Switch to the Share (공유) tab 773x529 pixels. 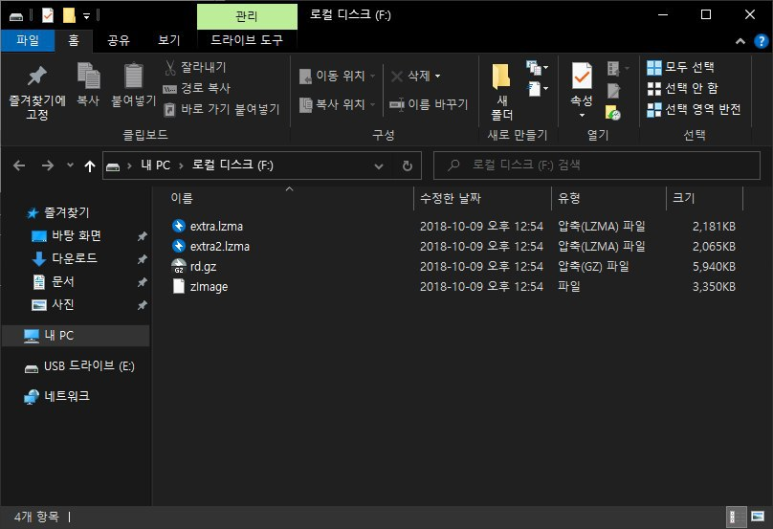pyautogui.click(x=119, y=40)
